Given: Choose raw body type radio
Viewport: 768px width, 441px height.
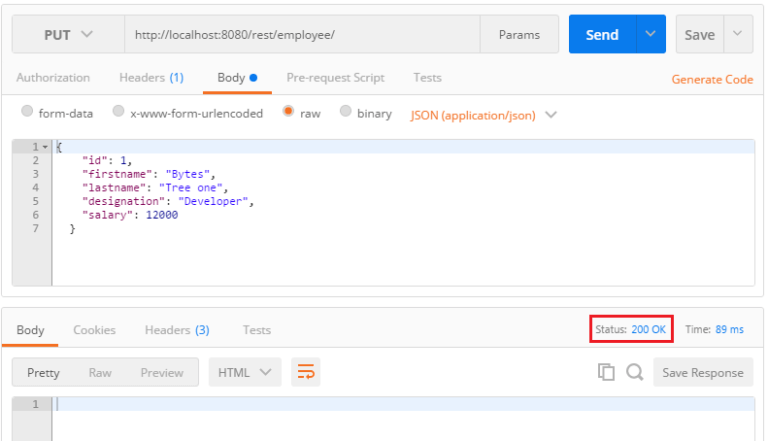Looking at the screenshot, I should tap(288, 111).
